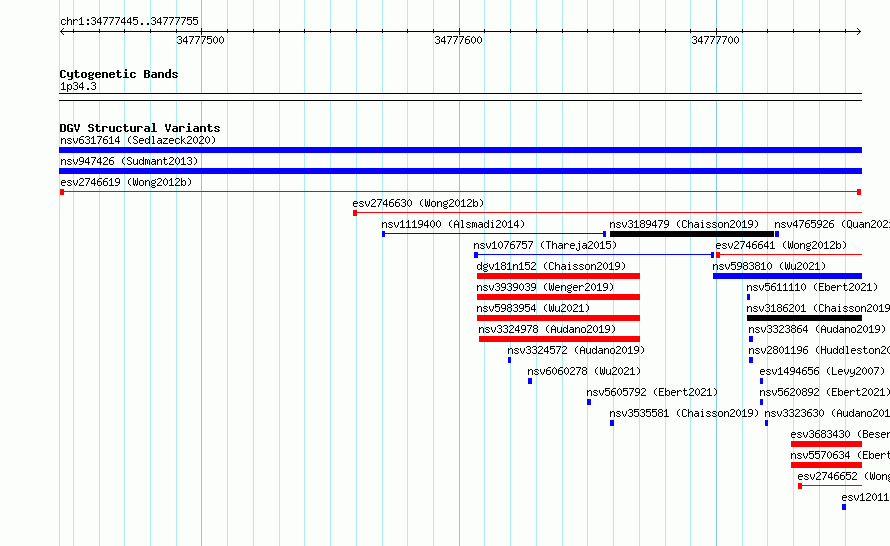Click the chr1:34777445..34777755 region label
The width and height of the screenshot is (890, 546).
click(x=129, y=21)
